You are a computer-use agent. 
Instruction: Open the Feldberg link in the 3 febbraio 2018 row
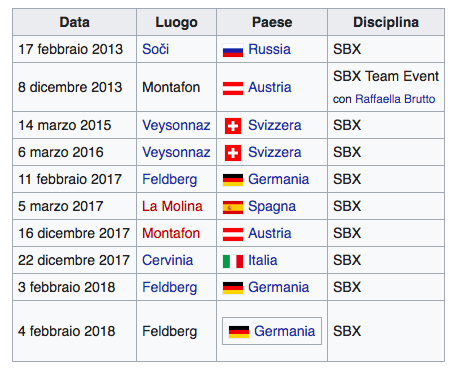170,288
